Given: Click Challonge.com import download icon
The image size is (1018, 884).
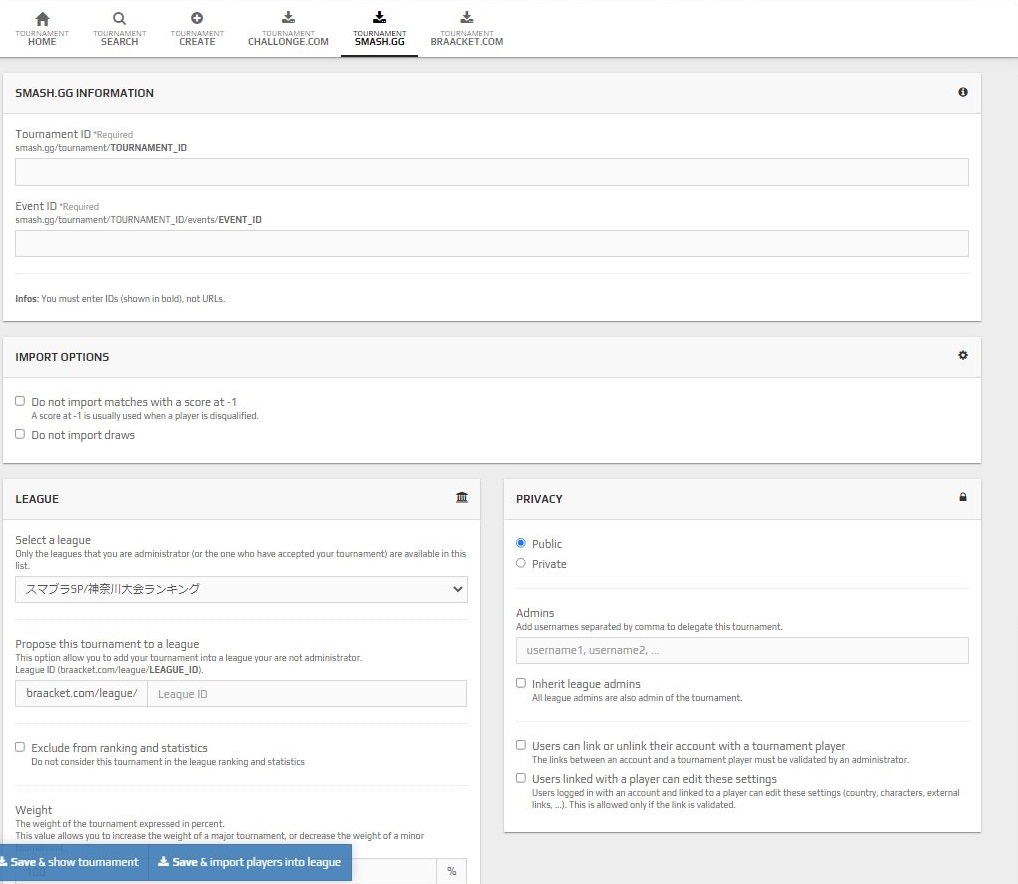Looking at the screenshot, I should tap(288, 18).
